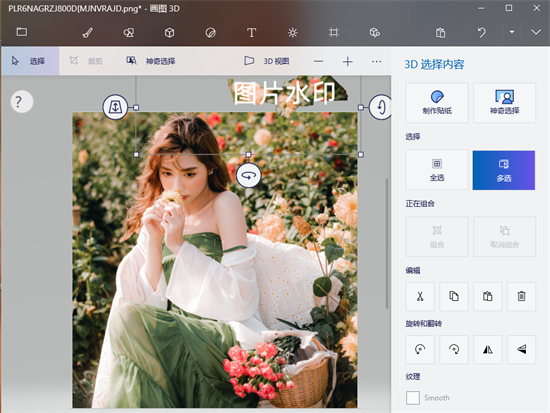
Task: Expand the history dropdown arrow
Action: (x=512, y=32)
